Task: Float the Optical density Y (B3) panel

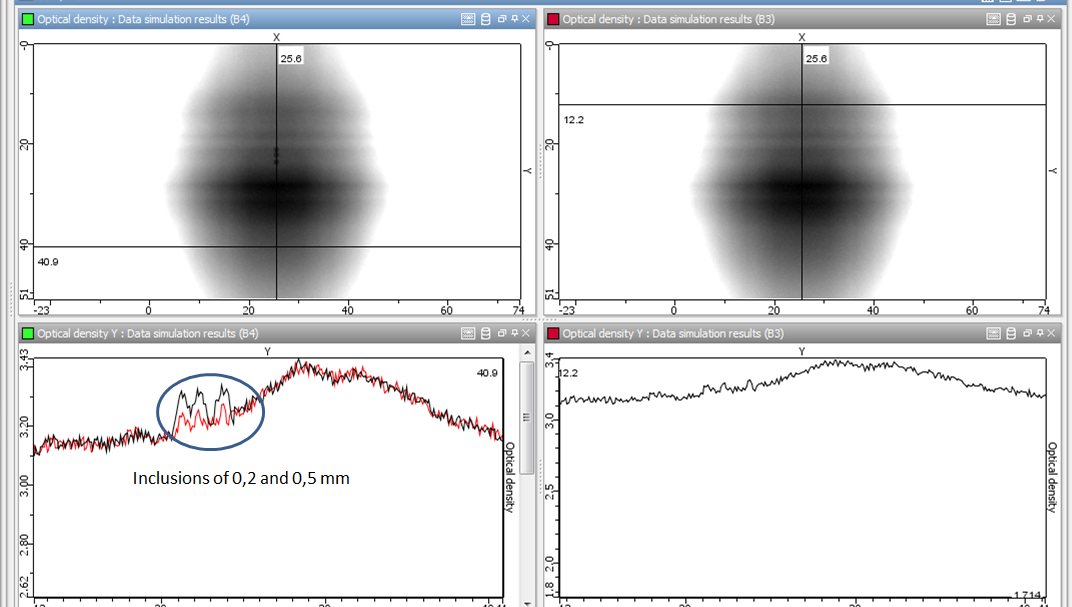Action: 1027,333
